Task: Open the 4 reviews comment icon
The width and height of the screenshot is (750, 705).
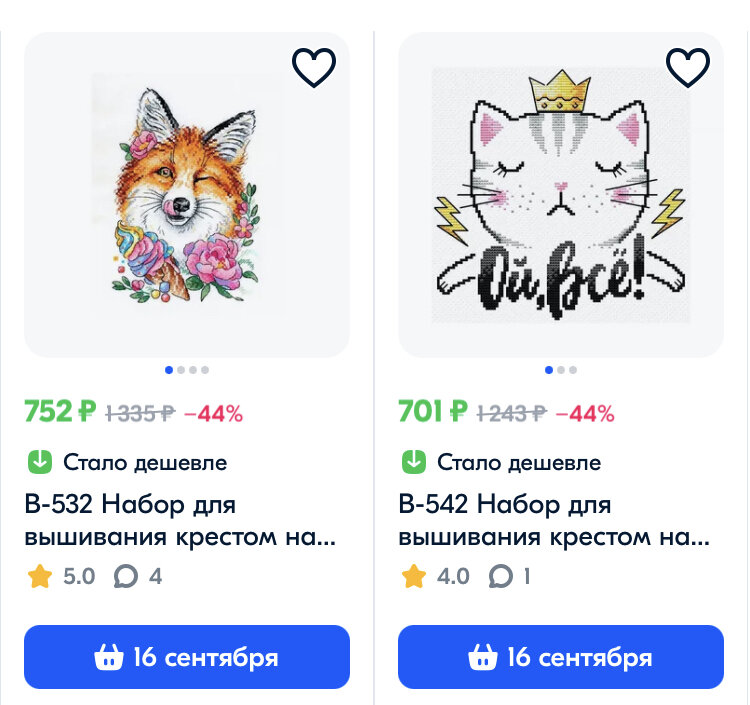Action: pyautogui.click(x=126, y=576)
